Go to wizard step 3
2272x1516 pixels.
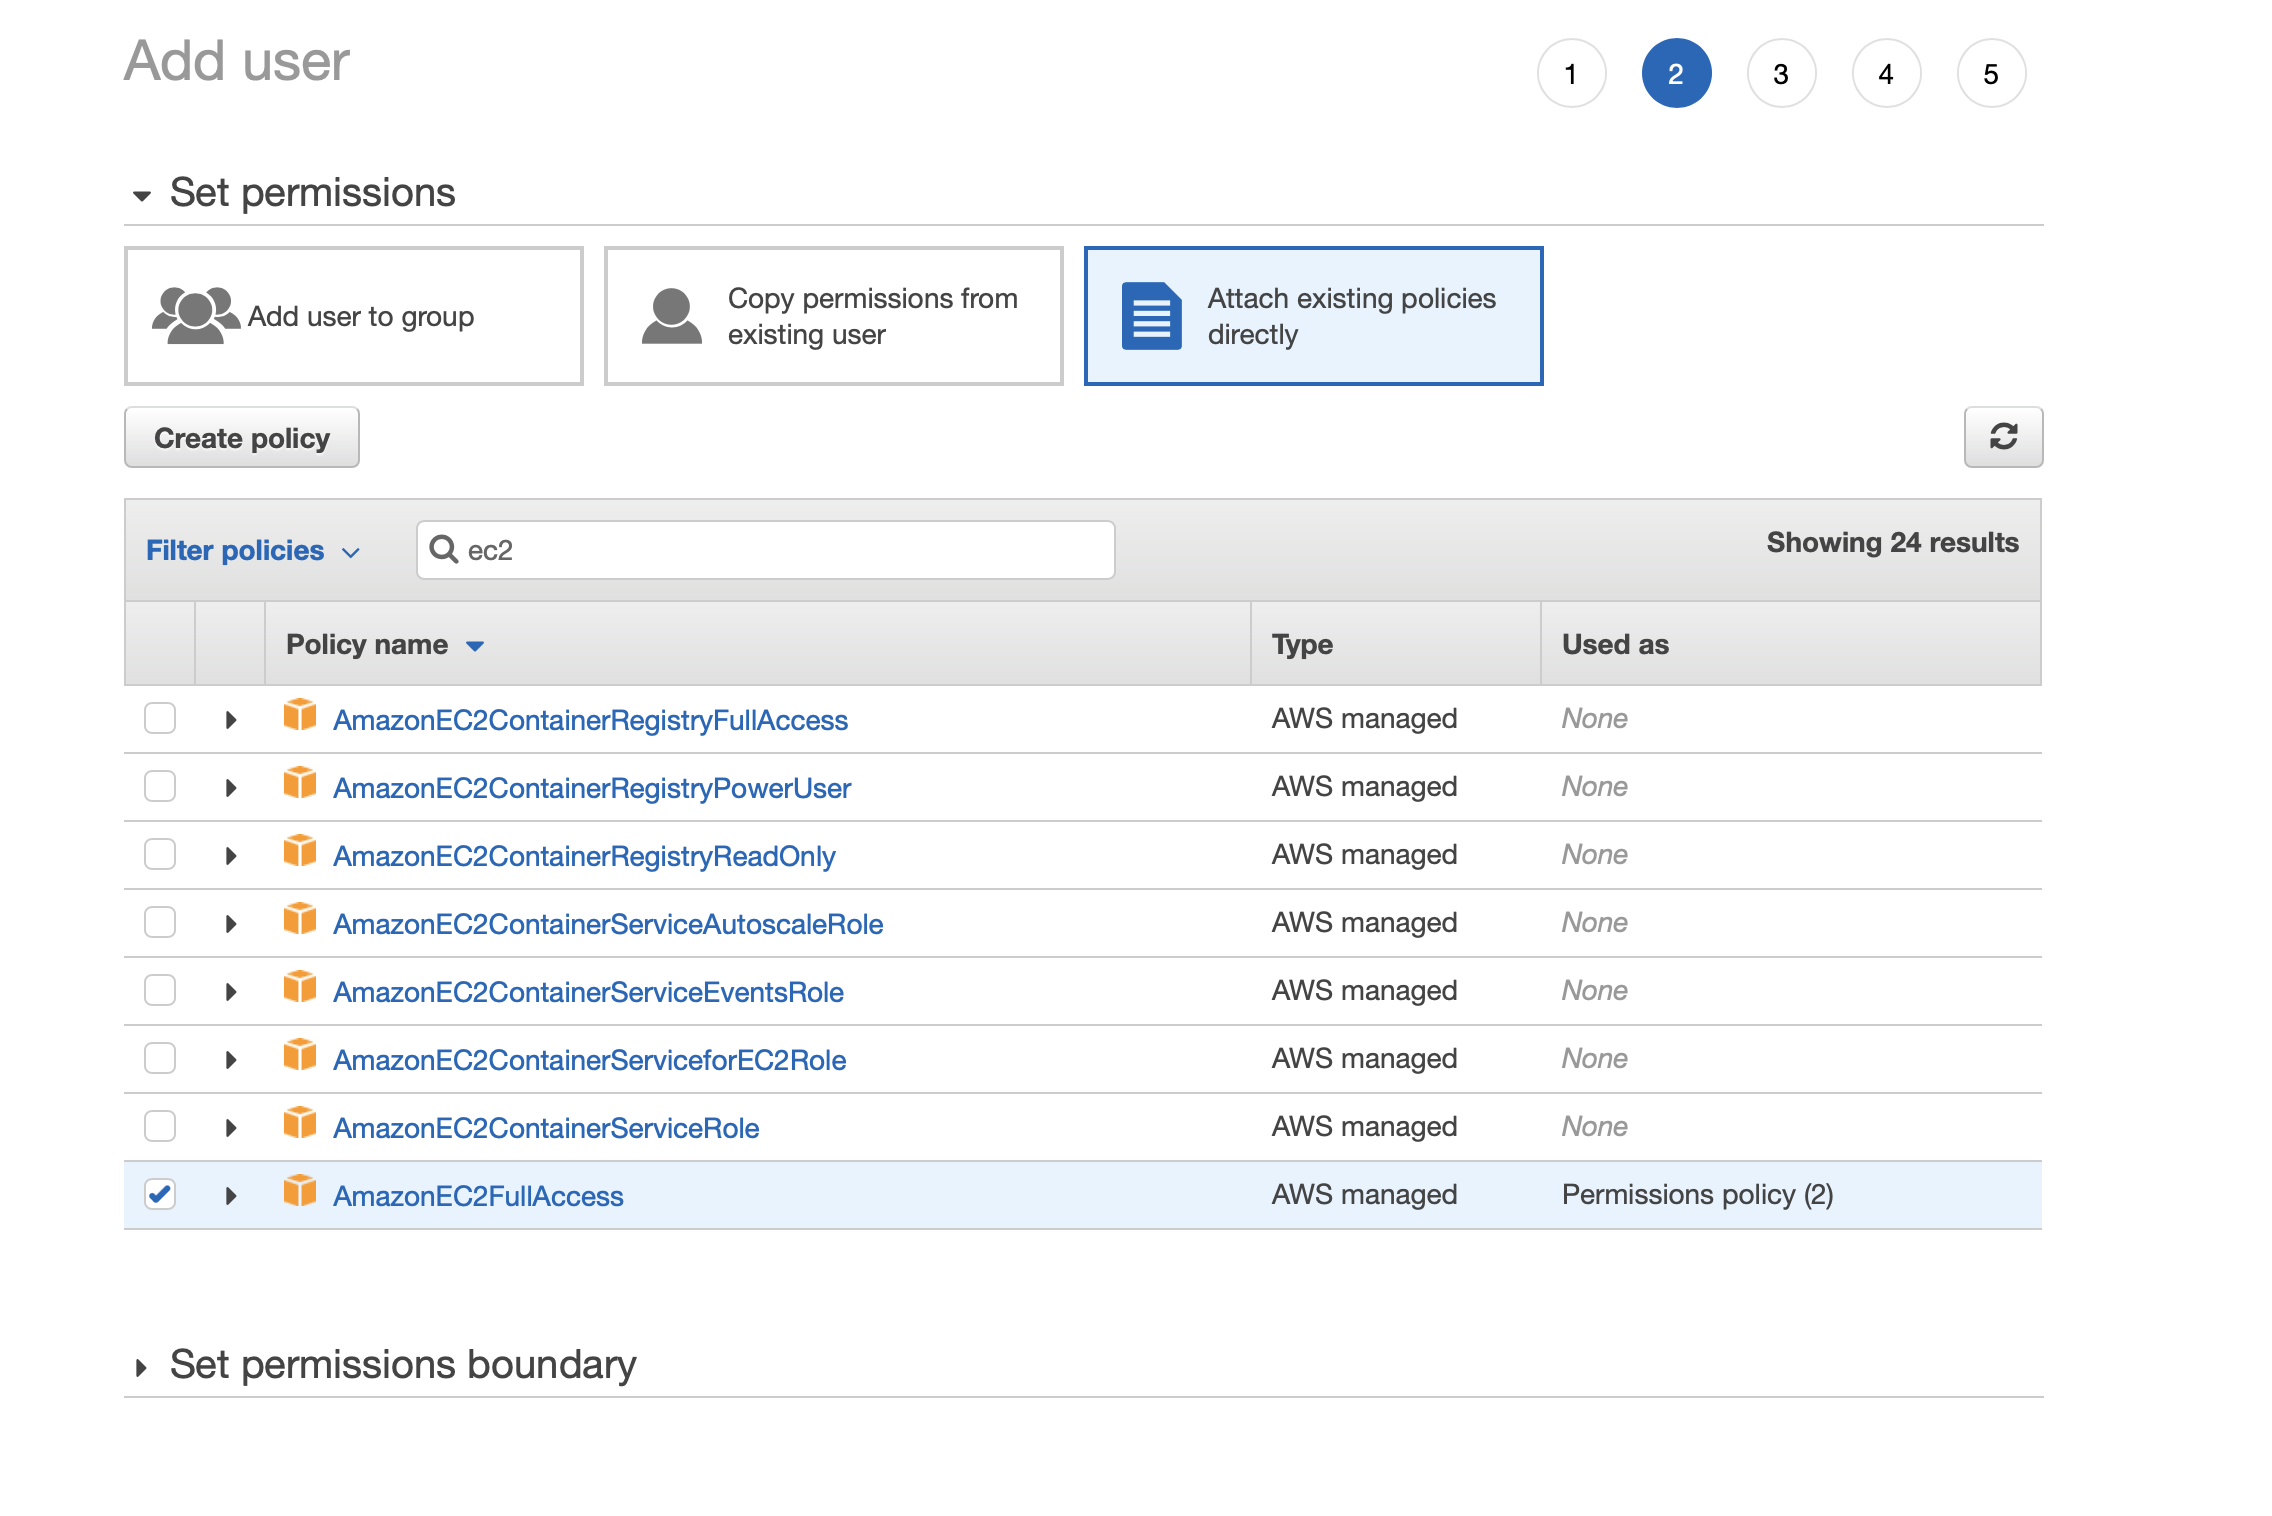coord(1782,74)
